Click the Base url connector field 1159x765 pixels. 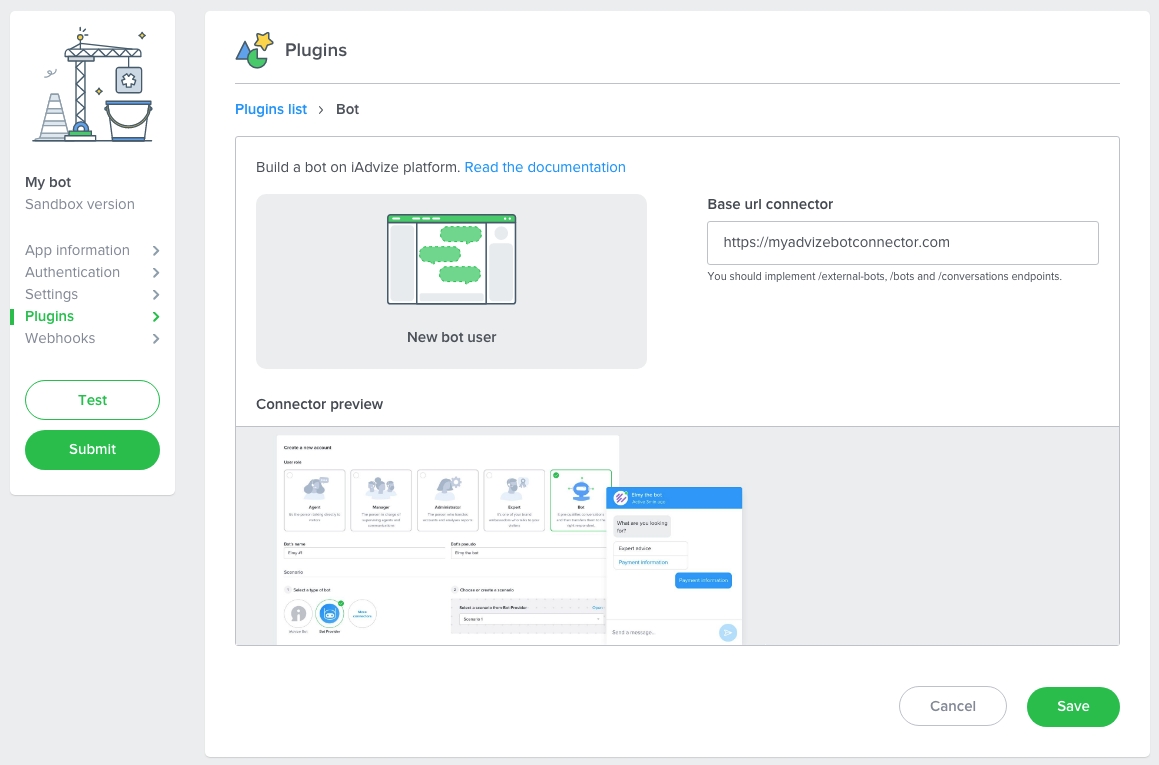[x=902, y=243]
